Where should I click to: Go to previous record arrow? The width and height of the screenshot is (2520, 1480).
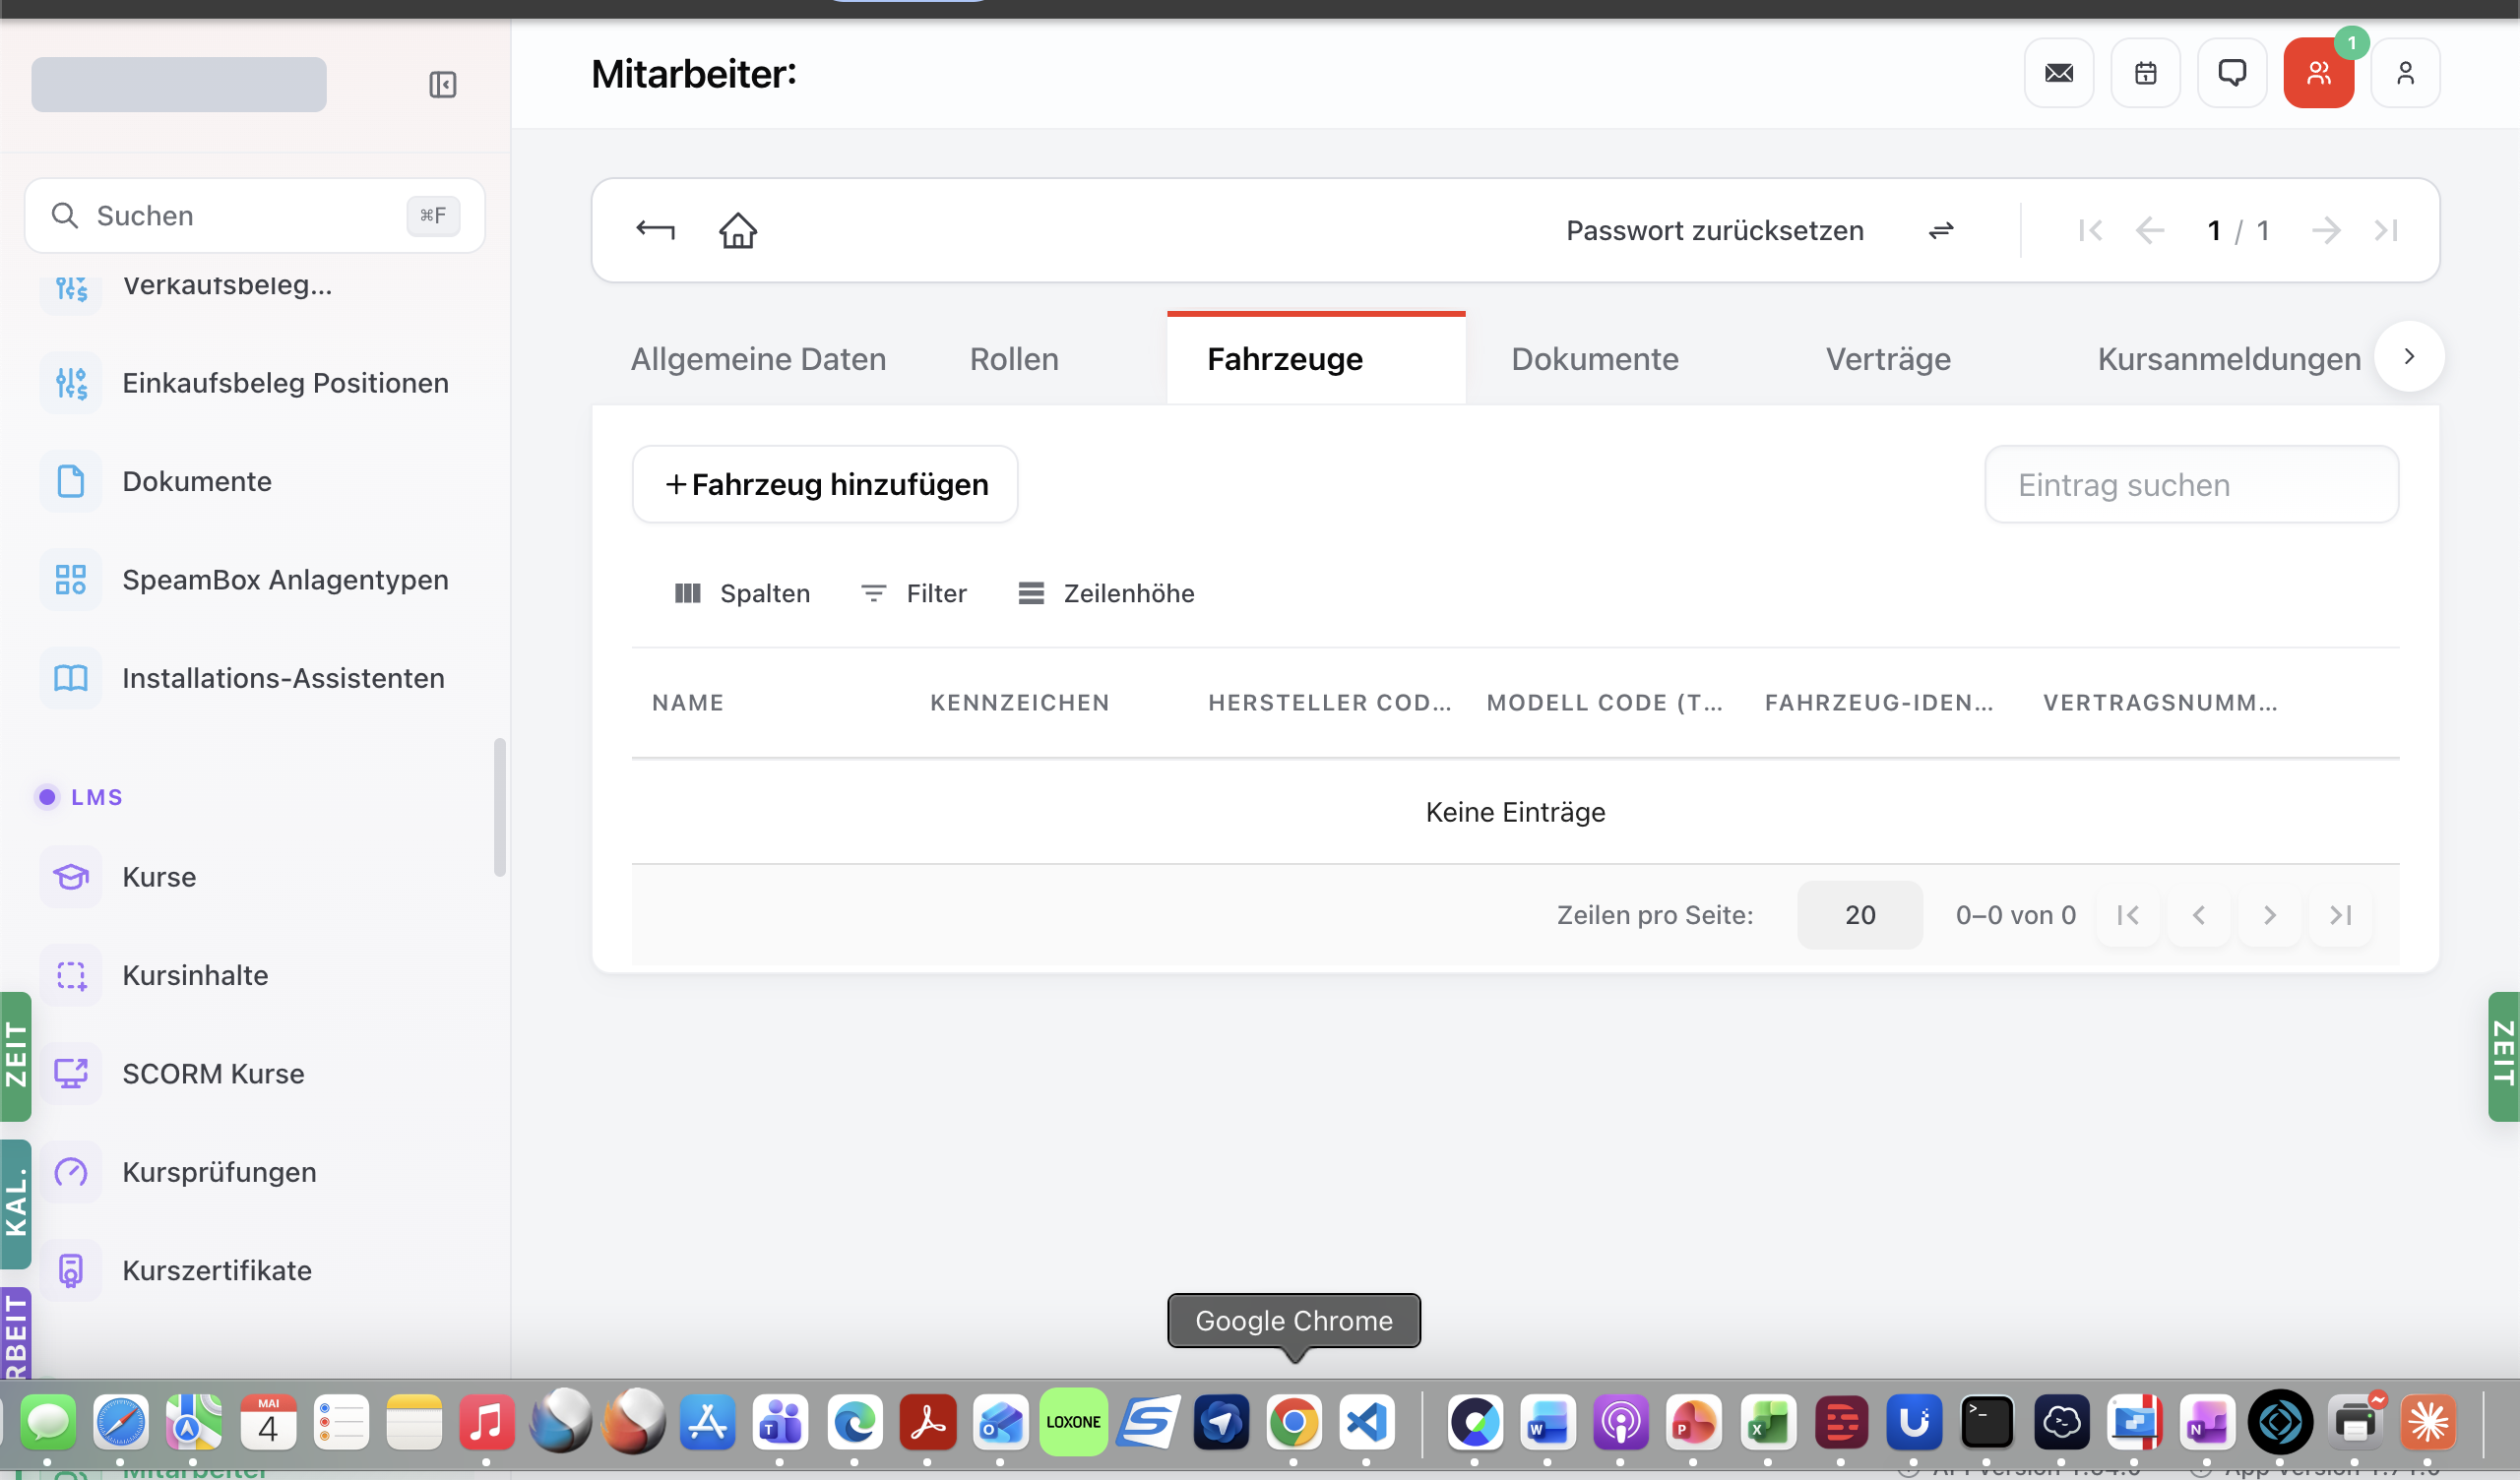[2148, 231]
